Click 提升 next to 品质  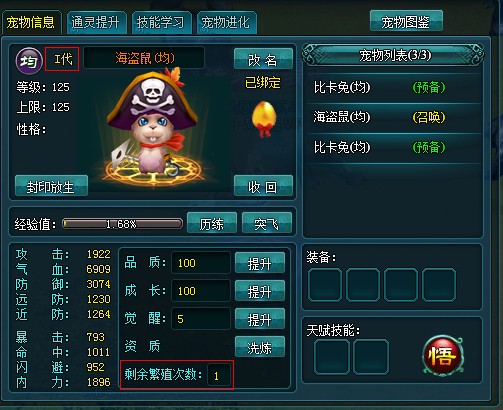point(260,263)
